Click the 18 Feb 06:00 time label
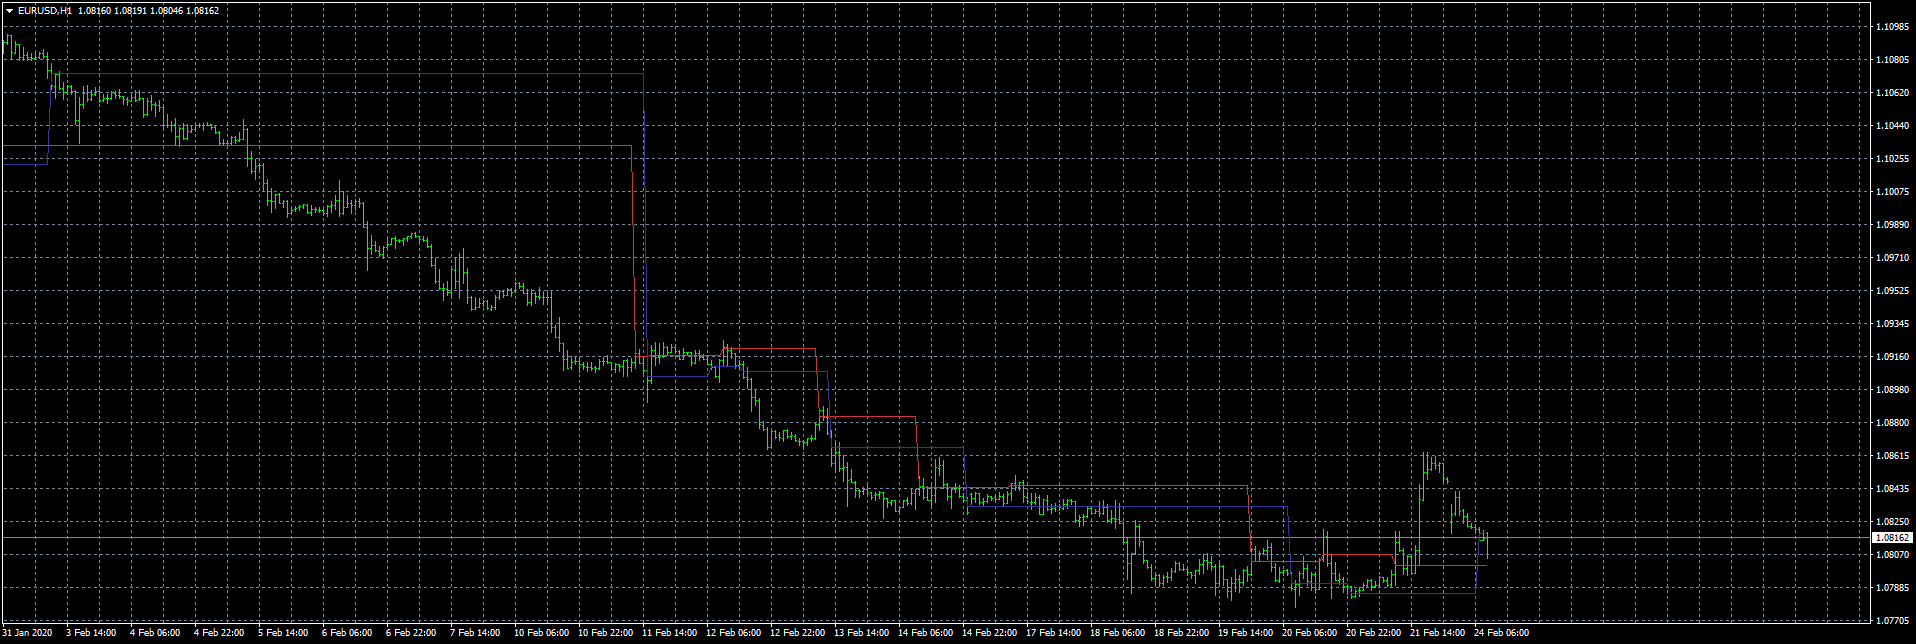Viewport: 1916px width, 644px height. (1118, 633)
